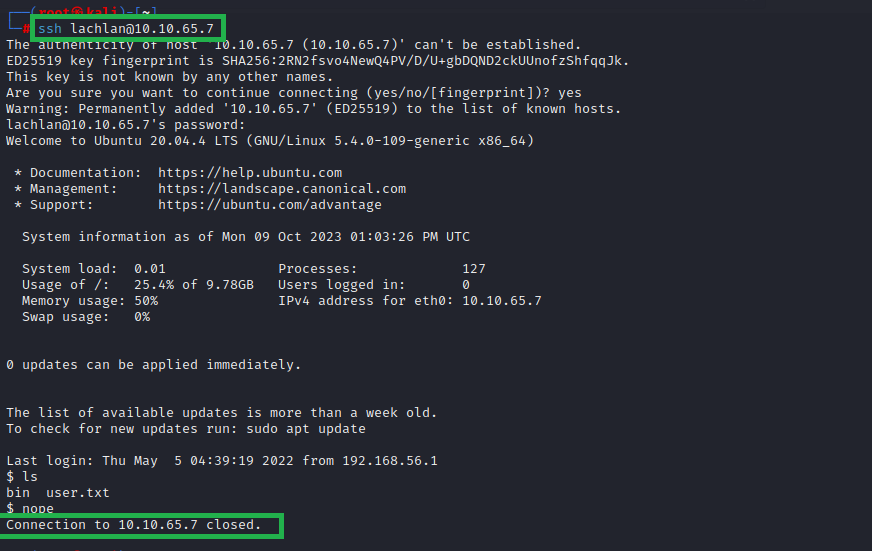This screenshot has height=551, width=872.
Task: Click the bin directory in ls output
Action: coord(18,493)
